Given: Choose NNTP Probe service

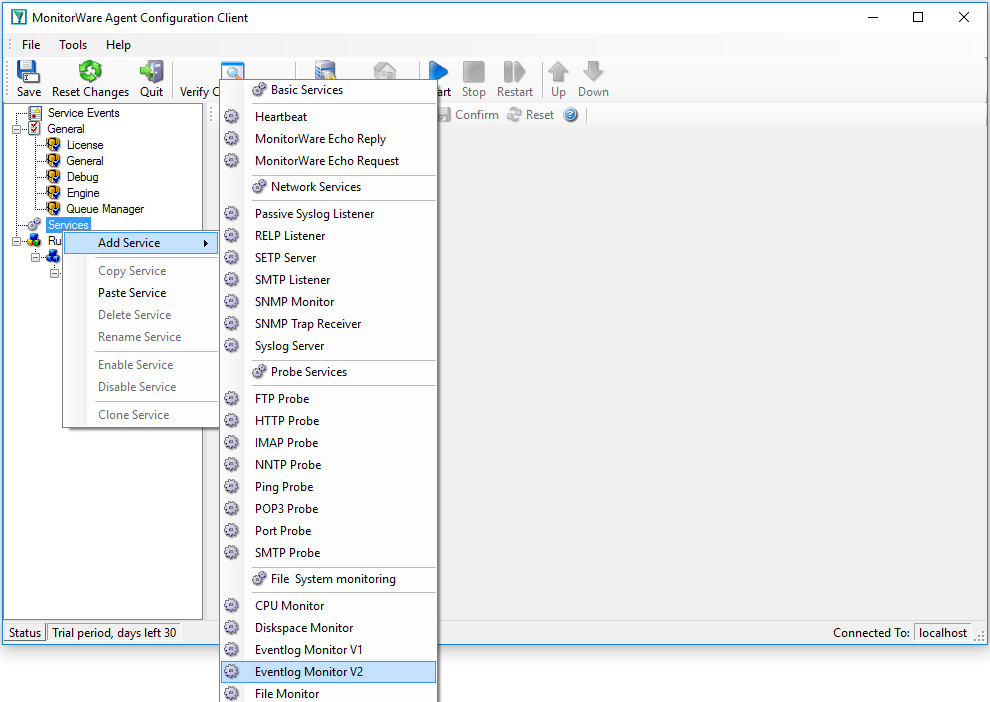Looking at the screenshot, I should coord(328,465).
